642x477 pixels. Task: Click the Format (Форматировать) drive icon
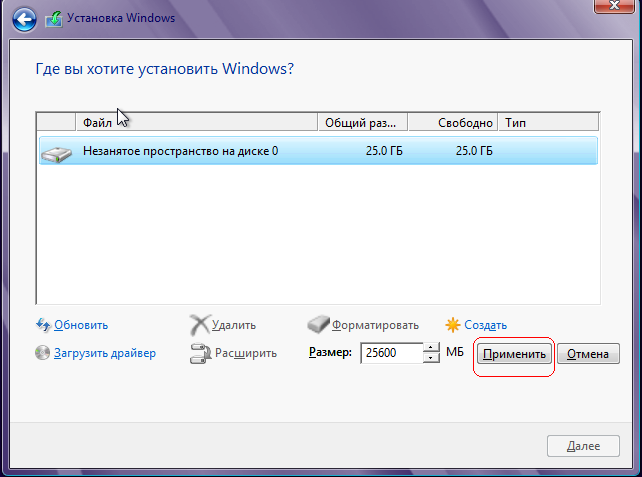point(318,324)
